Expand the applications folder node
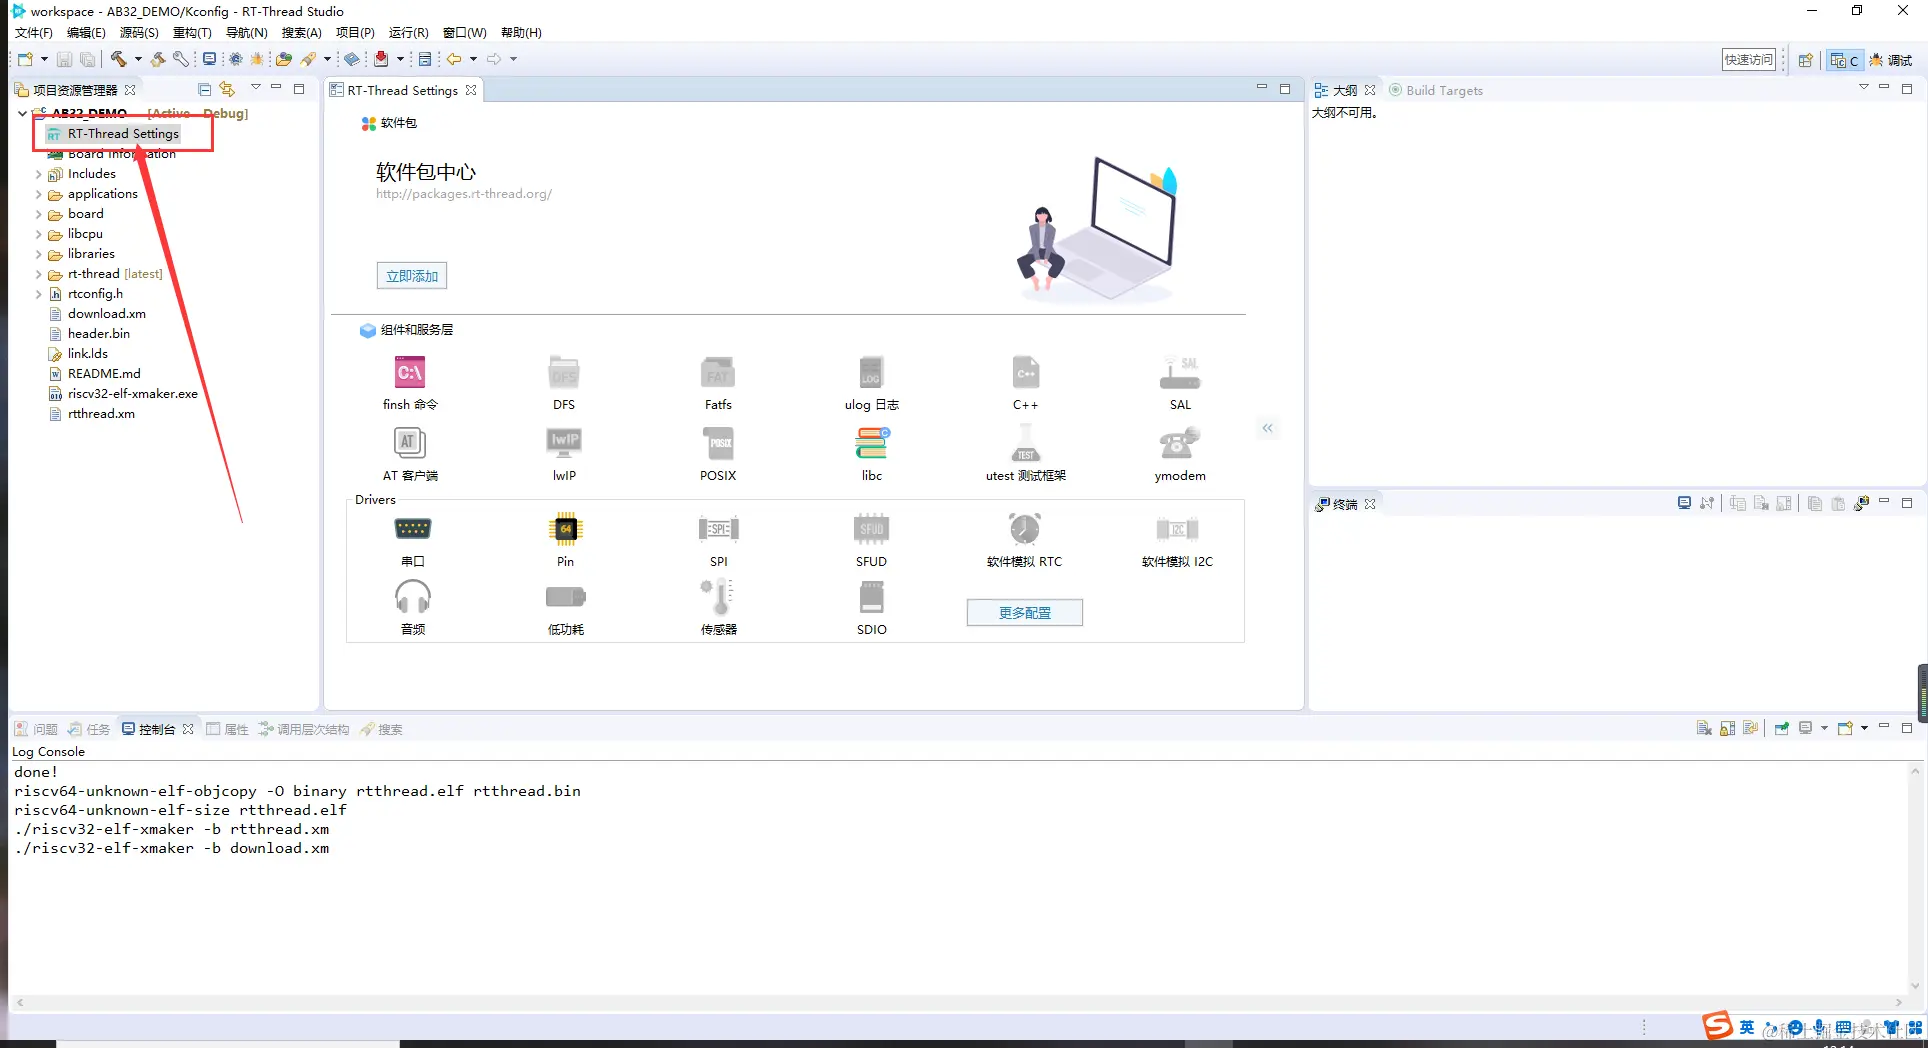1928x1048 pixels. pos(39,194)
